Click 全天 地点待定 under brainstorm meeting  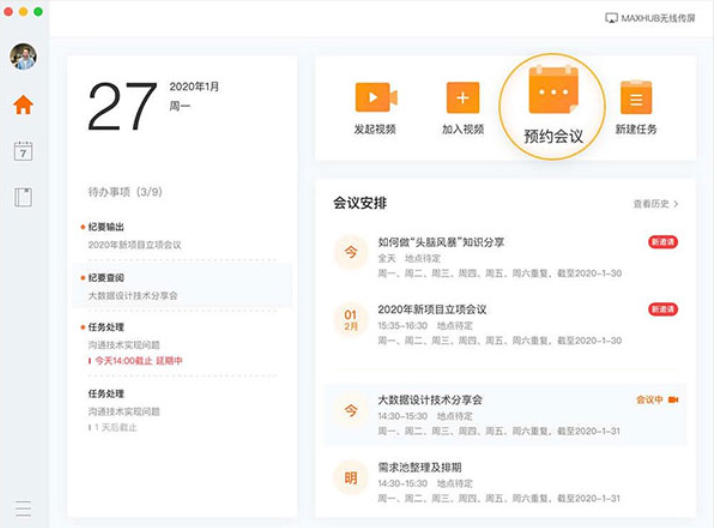(x=409, y=259)
